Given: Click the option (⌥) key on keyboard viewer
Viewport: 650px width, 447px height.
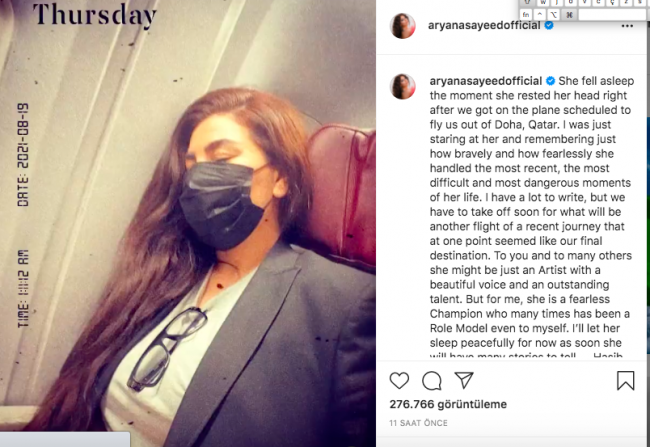Looking at the screenshot, I should click(554, 15).
